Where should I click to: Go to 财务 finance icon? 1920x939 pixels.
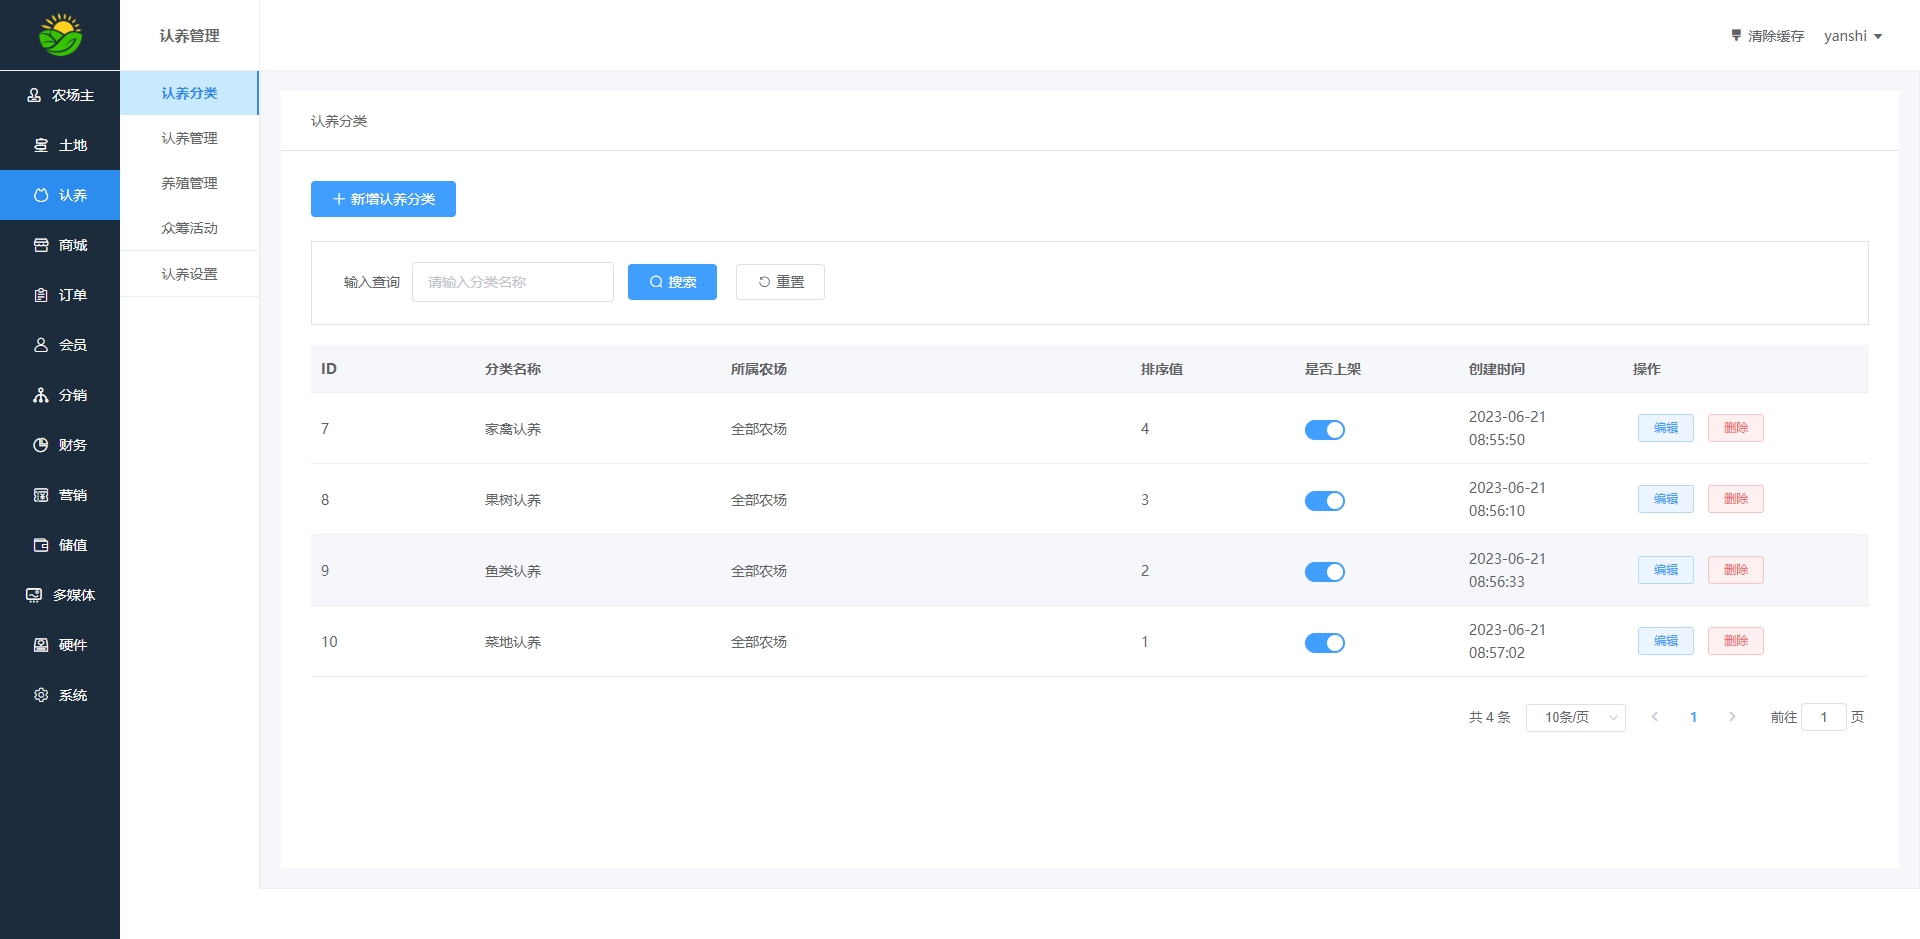point(41,445)
